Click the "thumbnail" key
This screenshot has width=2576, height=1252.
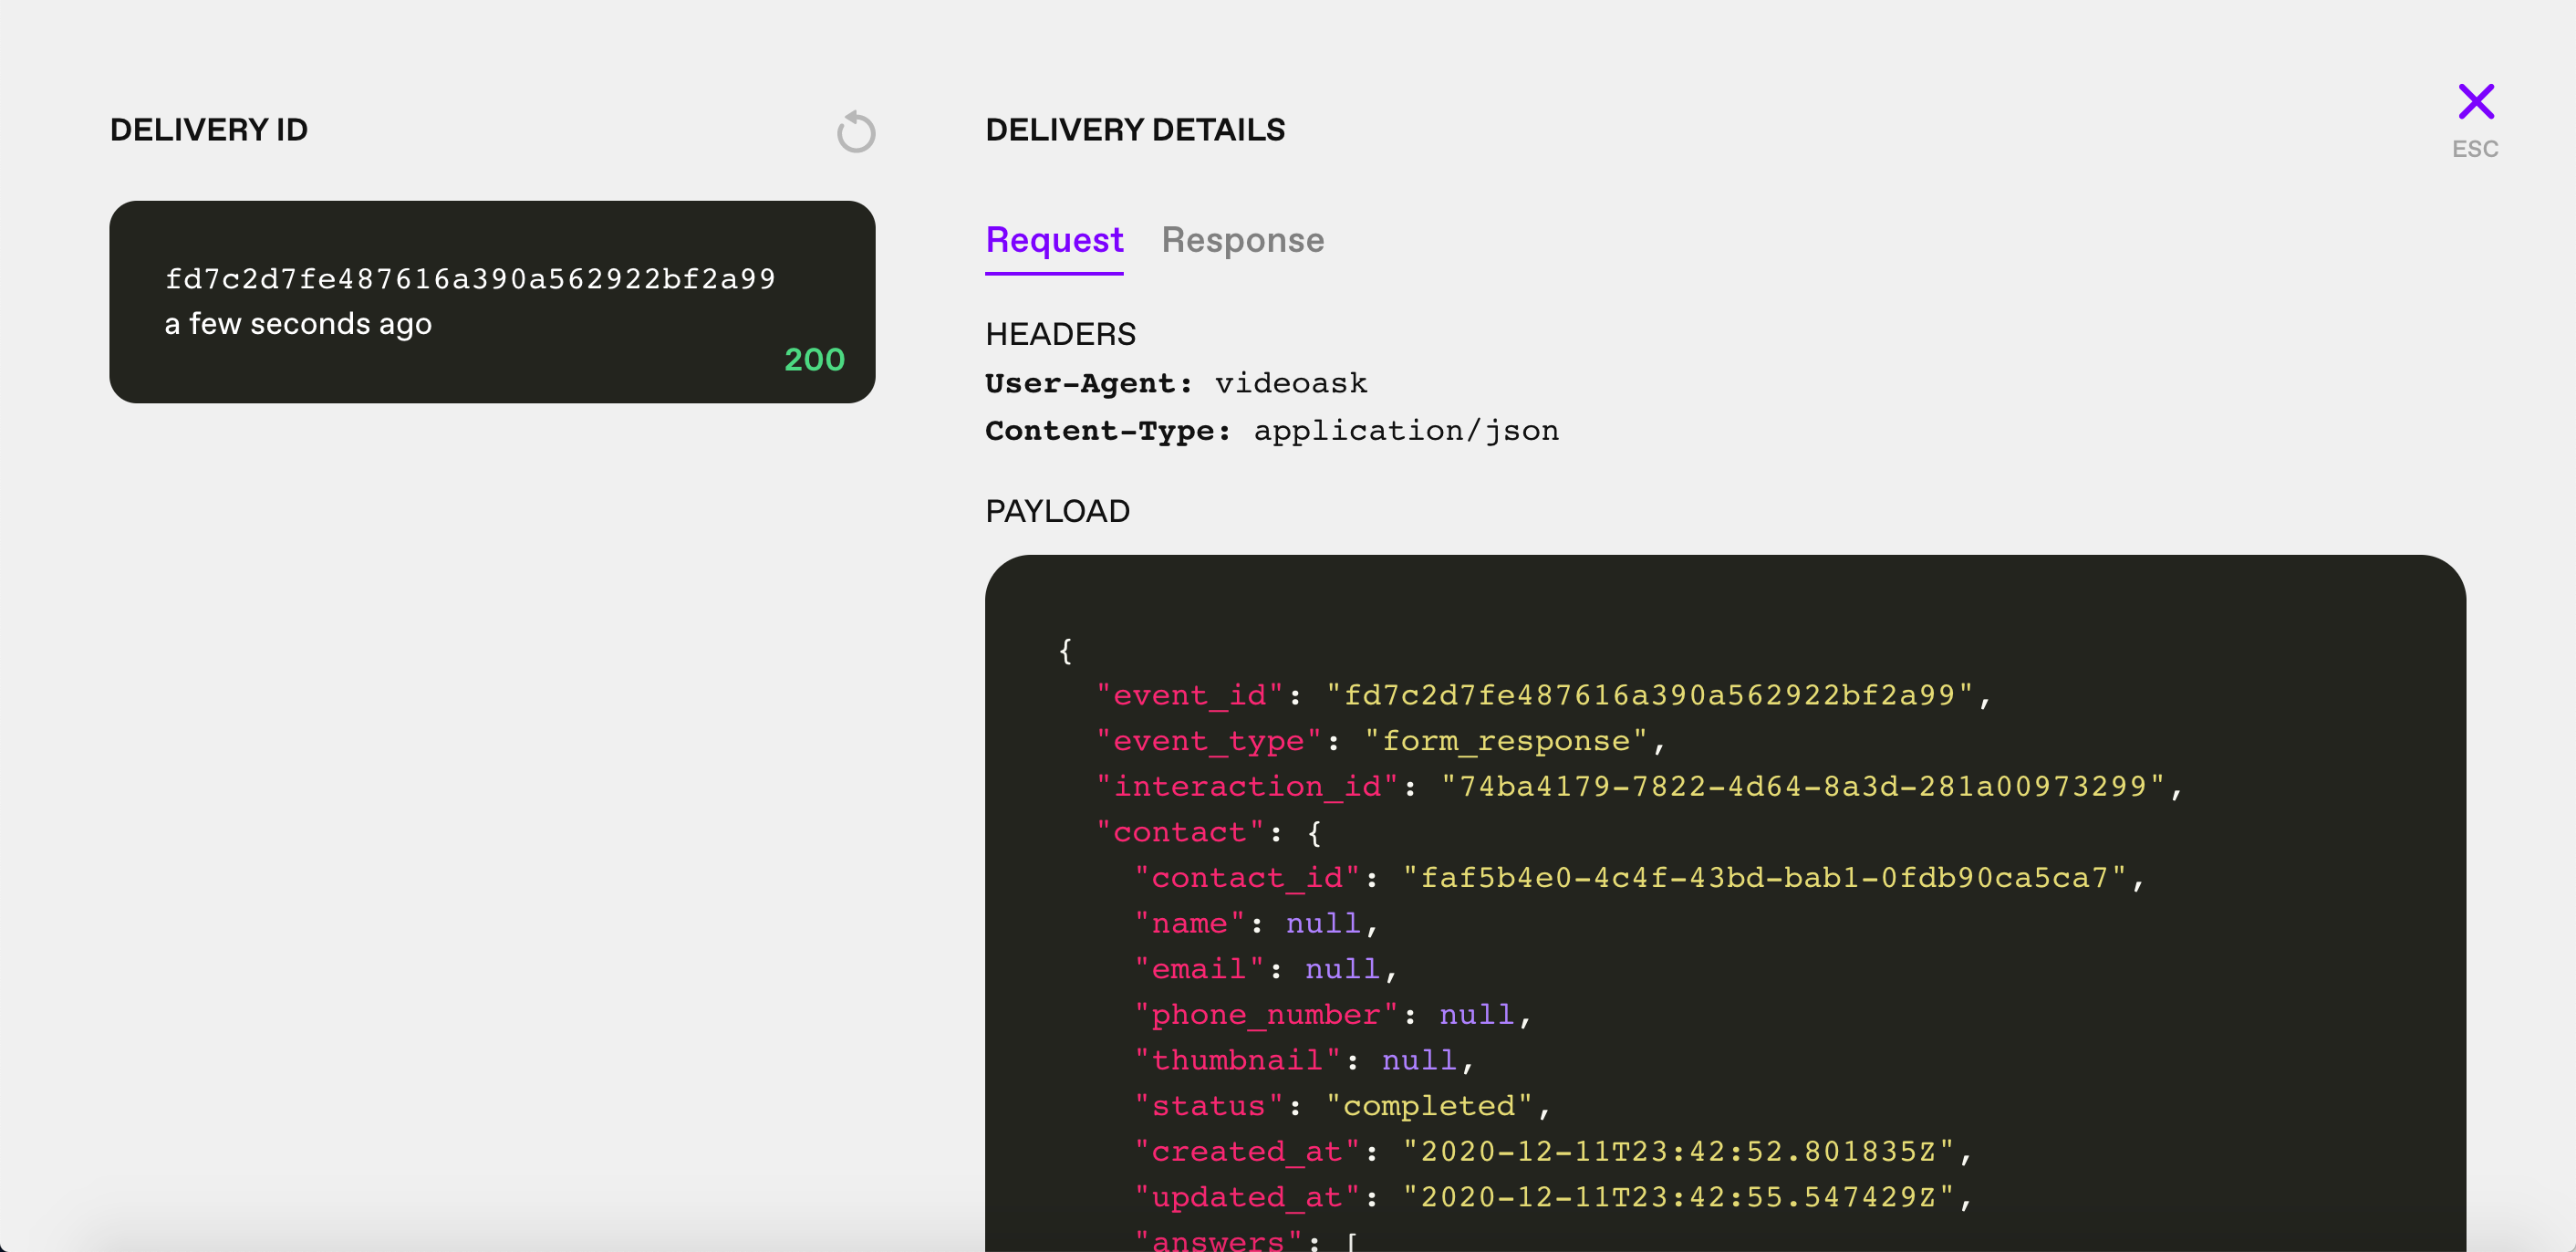coord(1237,1060)
